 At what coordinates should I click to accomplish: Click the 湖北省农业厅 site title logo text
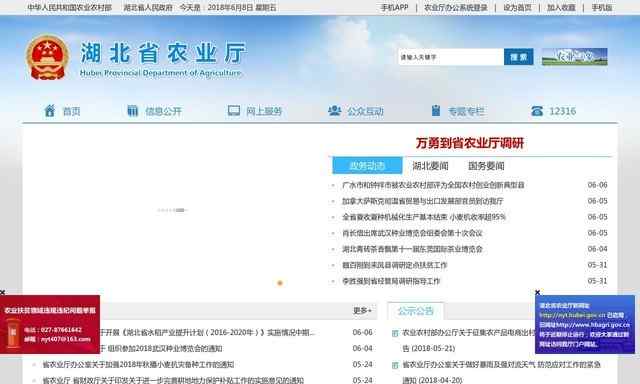pos(162,59)
